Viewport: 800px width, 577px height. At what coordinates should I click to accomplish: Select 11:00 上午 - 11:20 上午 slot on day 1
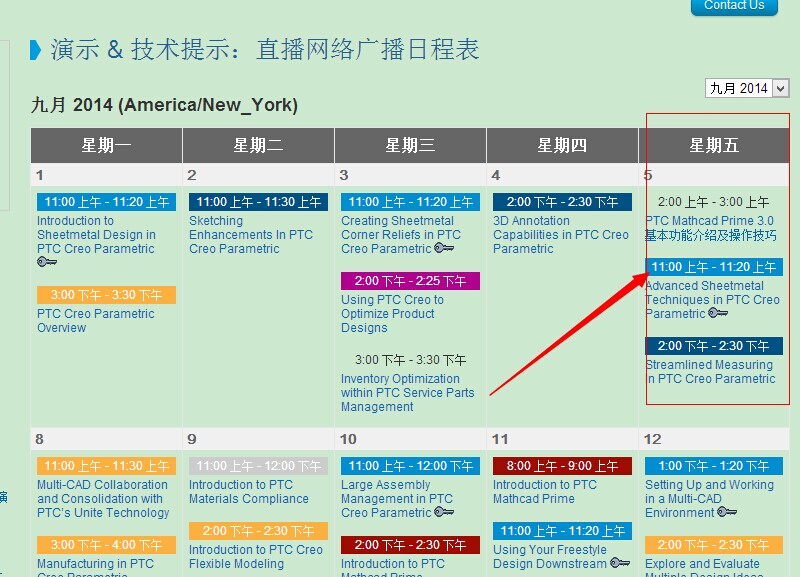point(106,202)
